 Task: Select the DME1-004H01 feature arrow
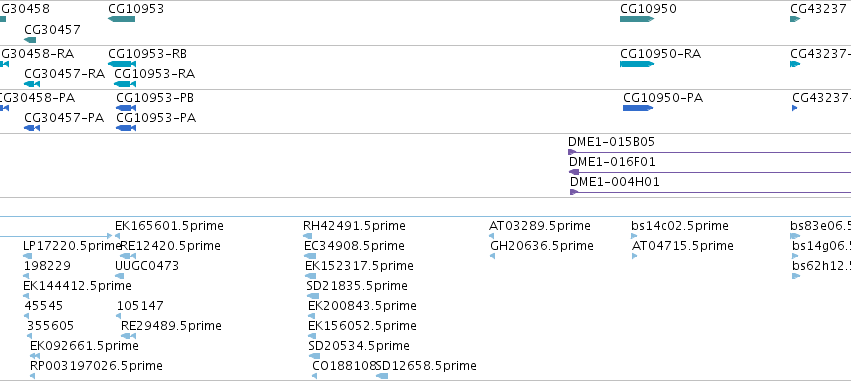pos(574,192)
